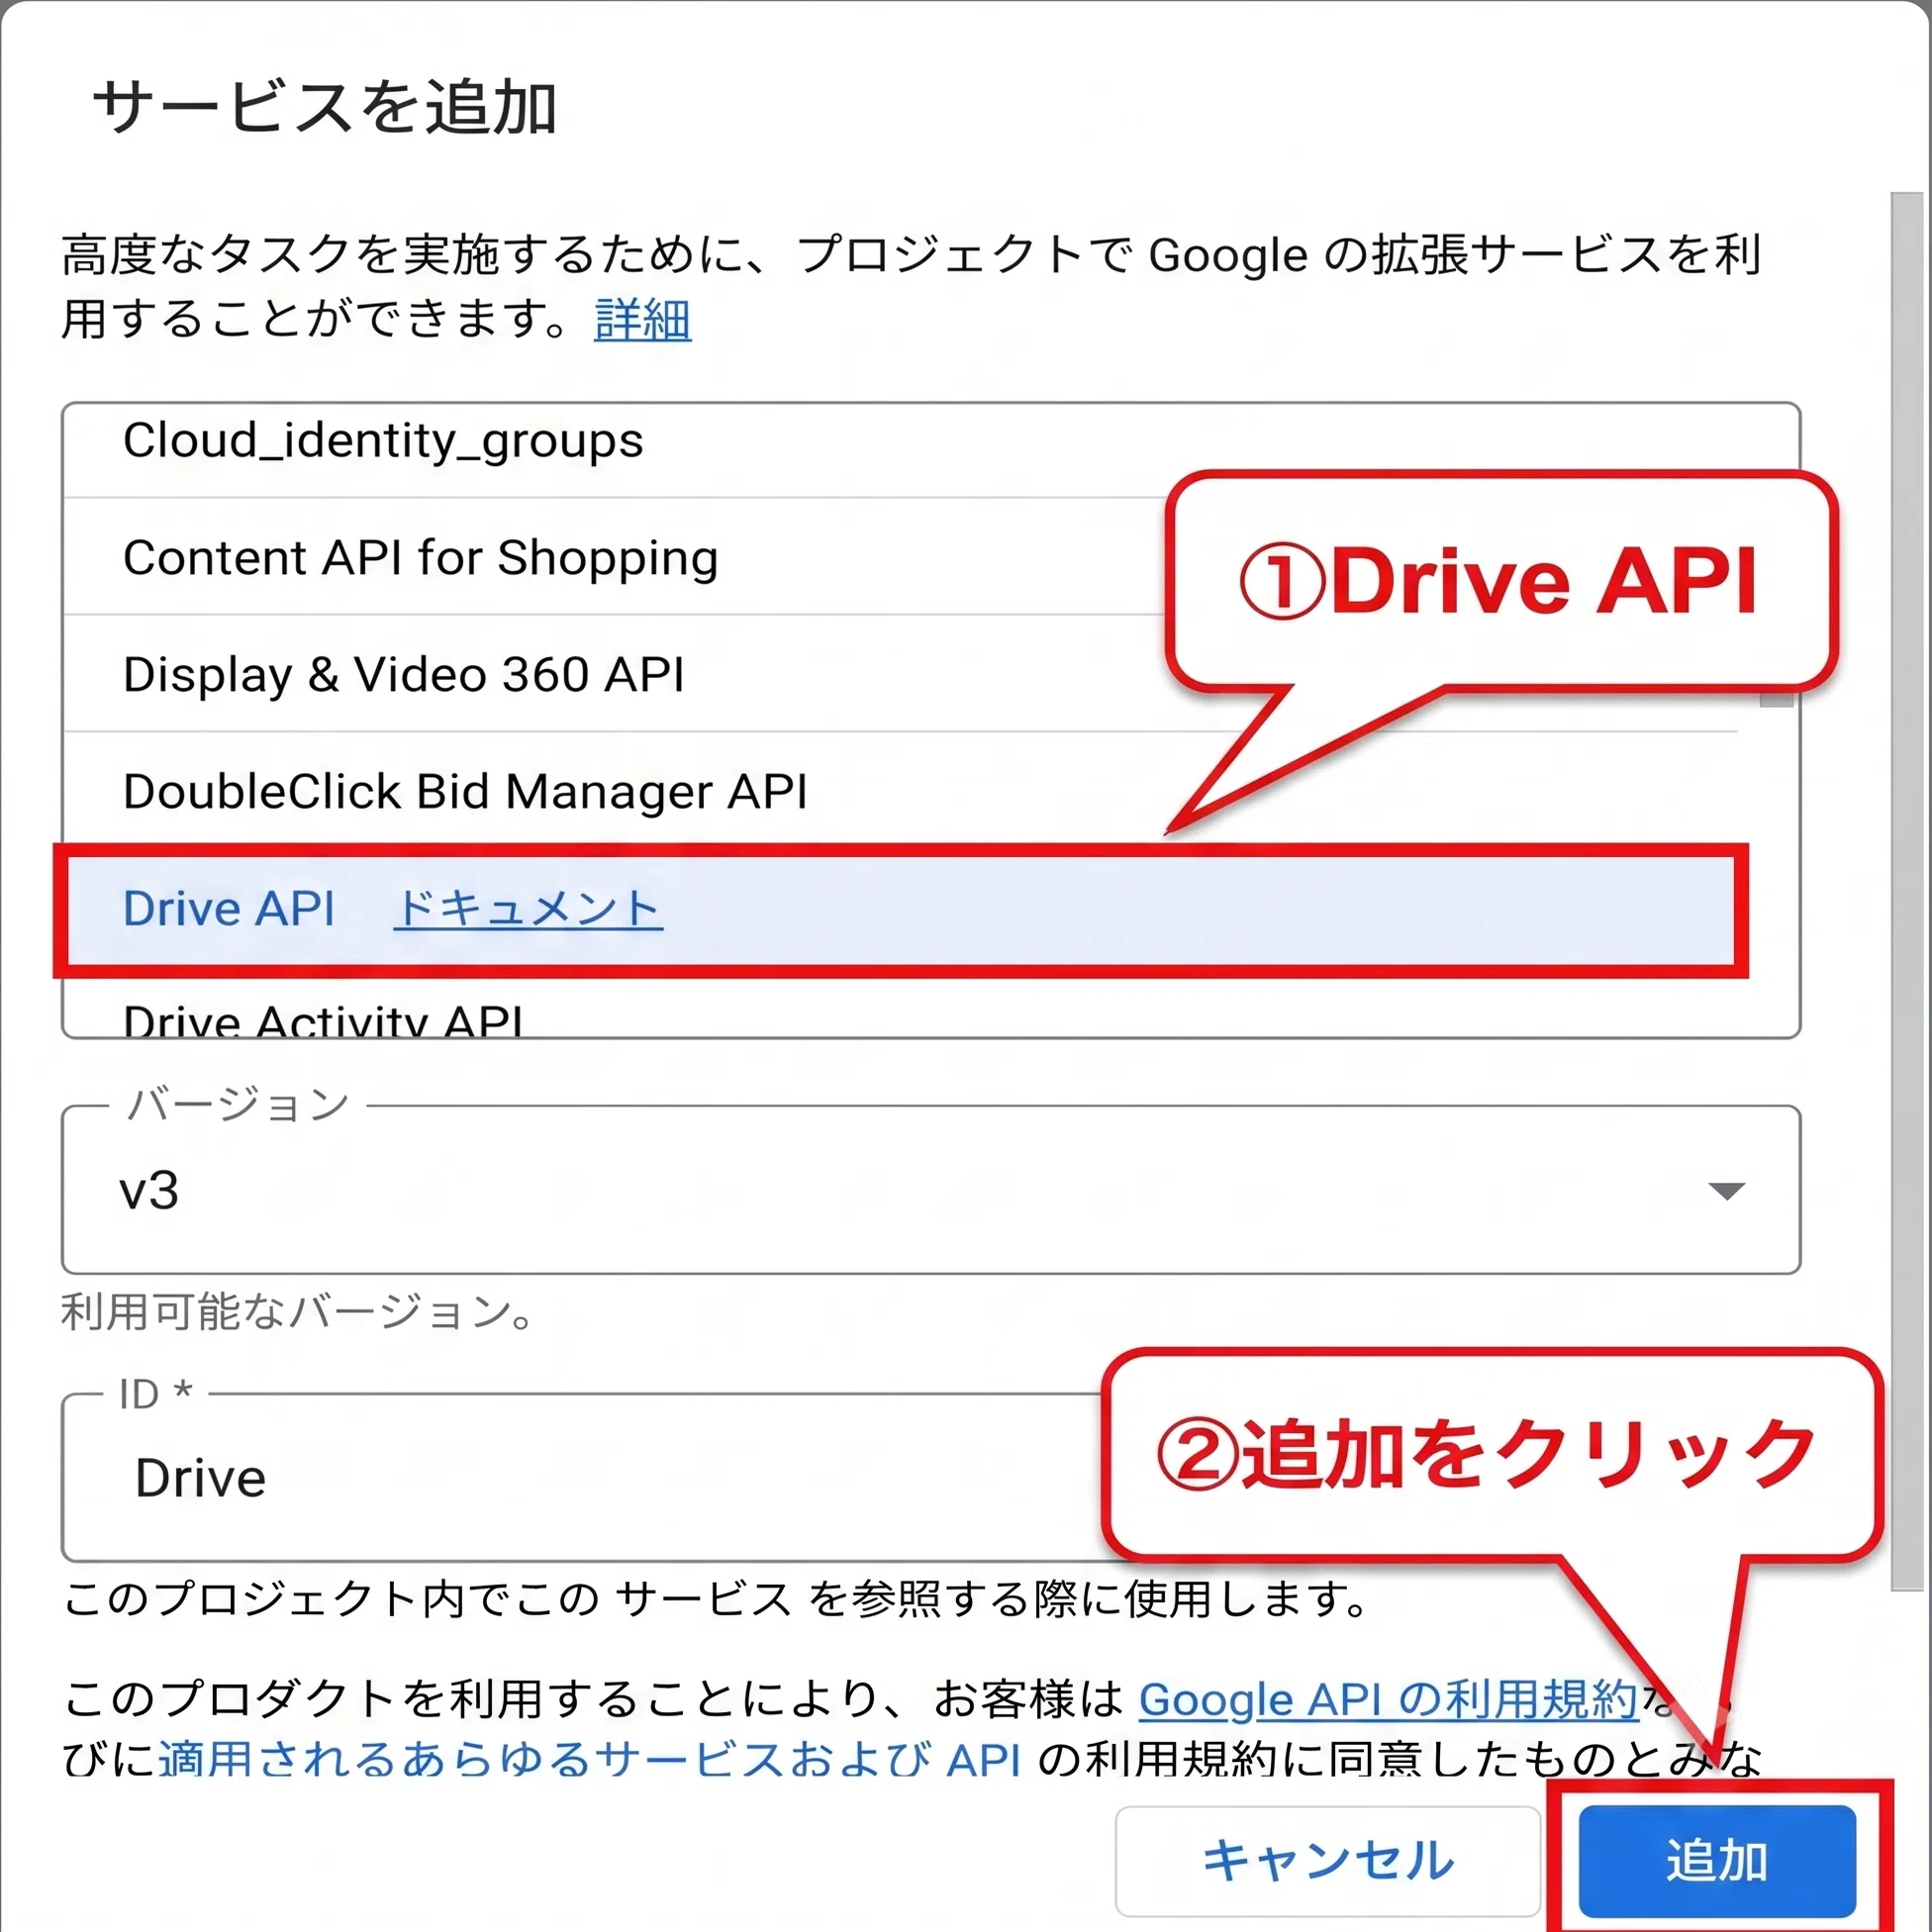Image resolution: width=1932 pixels, height=1932 pixels.
Task: Click the 追加 button
Action: tap(1717, 1860)
